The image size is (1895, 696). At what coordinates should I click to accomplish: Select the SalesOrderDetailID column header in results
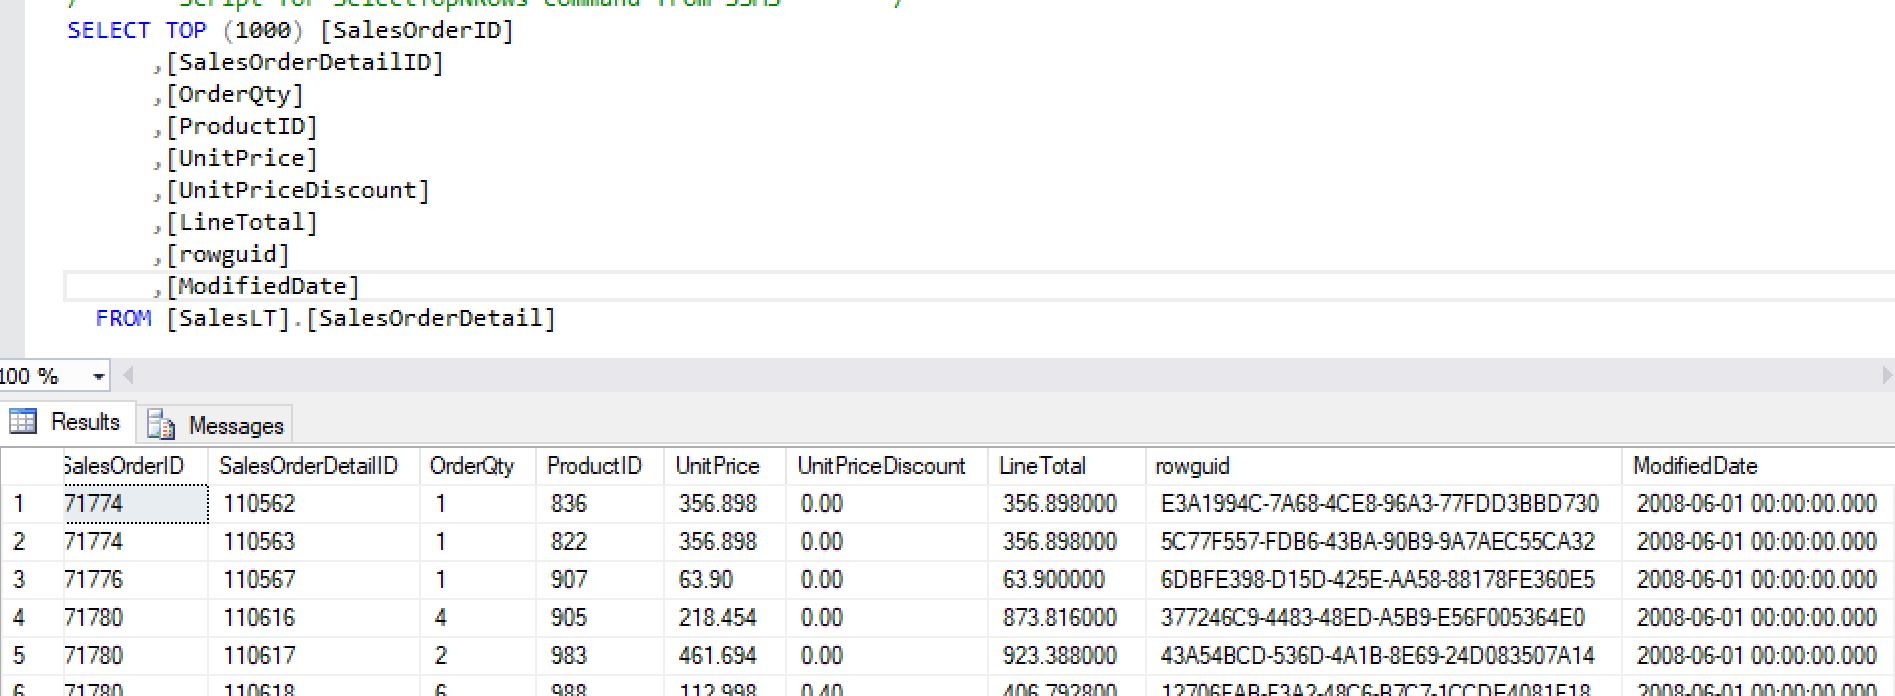pyautogui.click(x=313, y=466)
